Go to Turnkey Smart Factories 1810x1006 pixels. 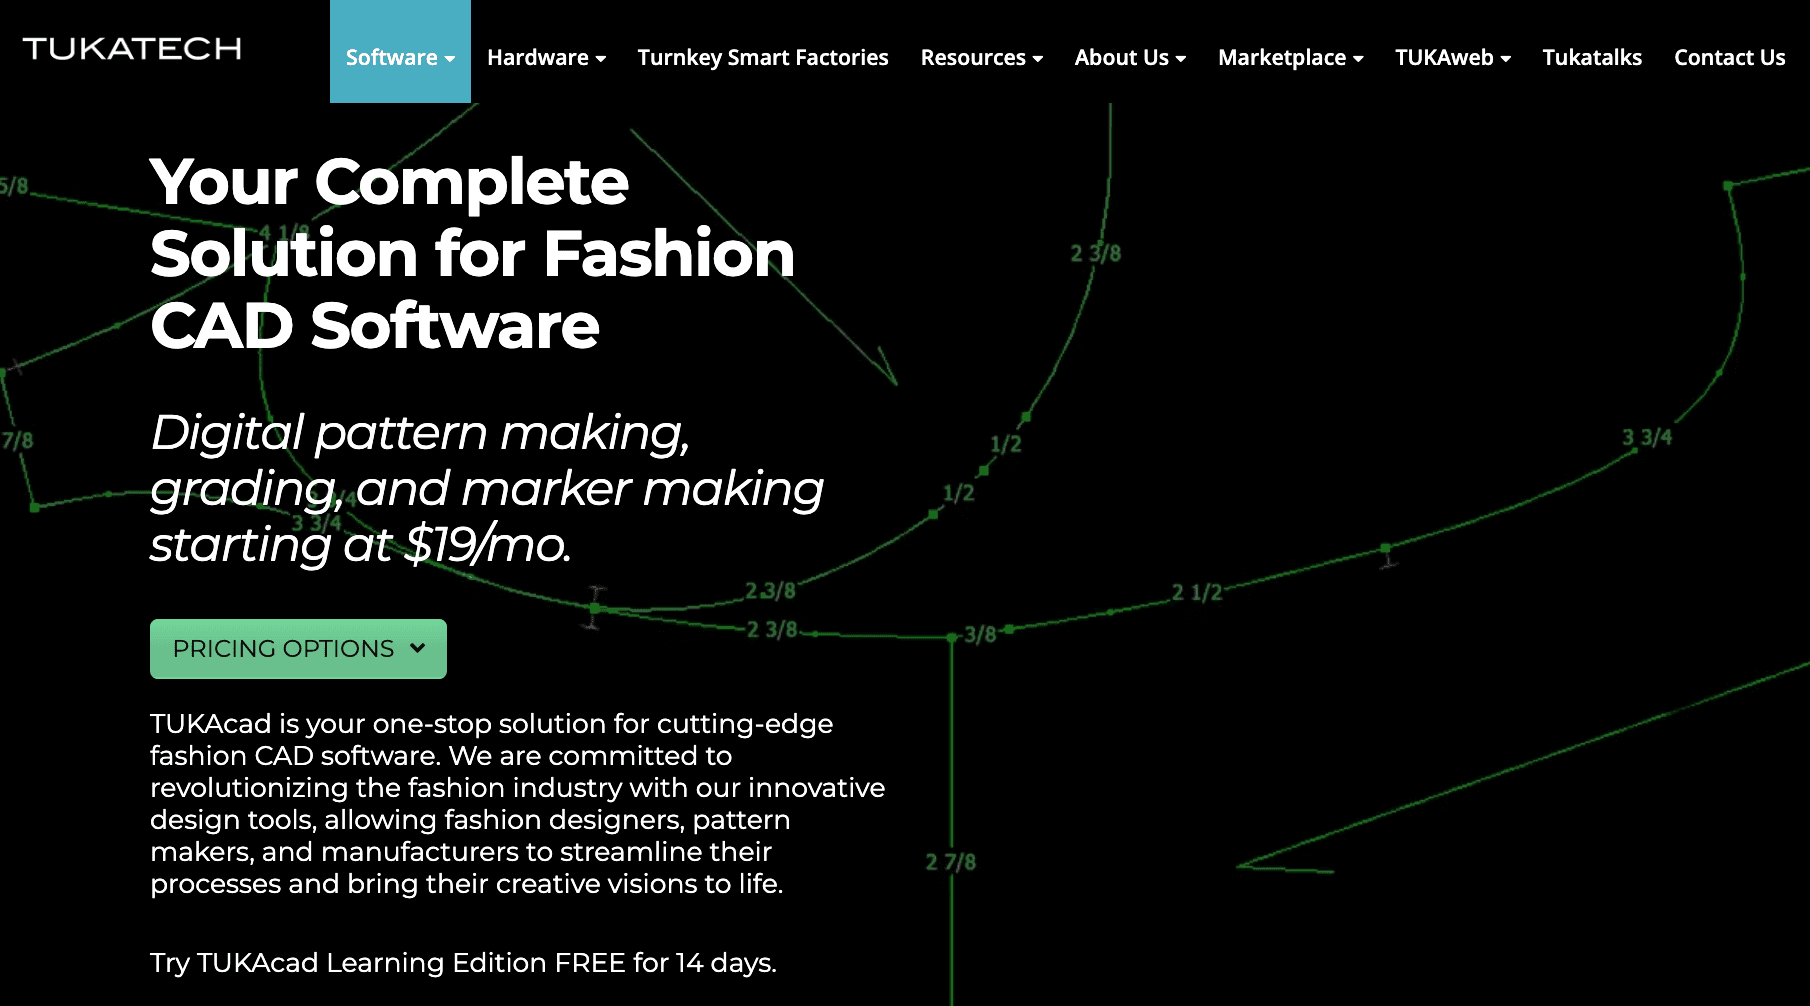click(763, 58)
